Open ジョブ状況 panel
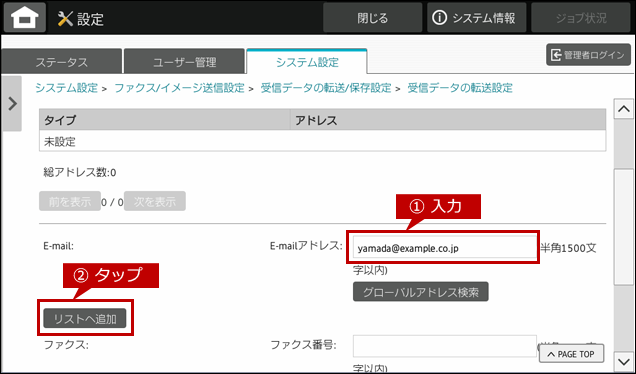 point(581,18)
